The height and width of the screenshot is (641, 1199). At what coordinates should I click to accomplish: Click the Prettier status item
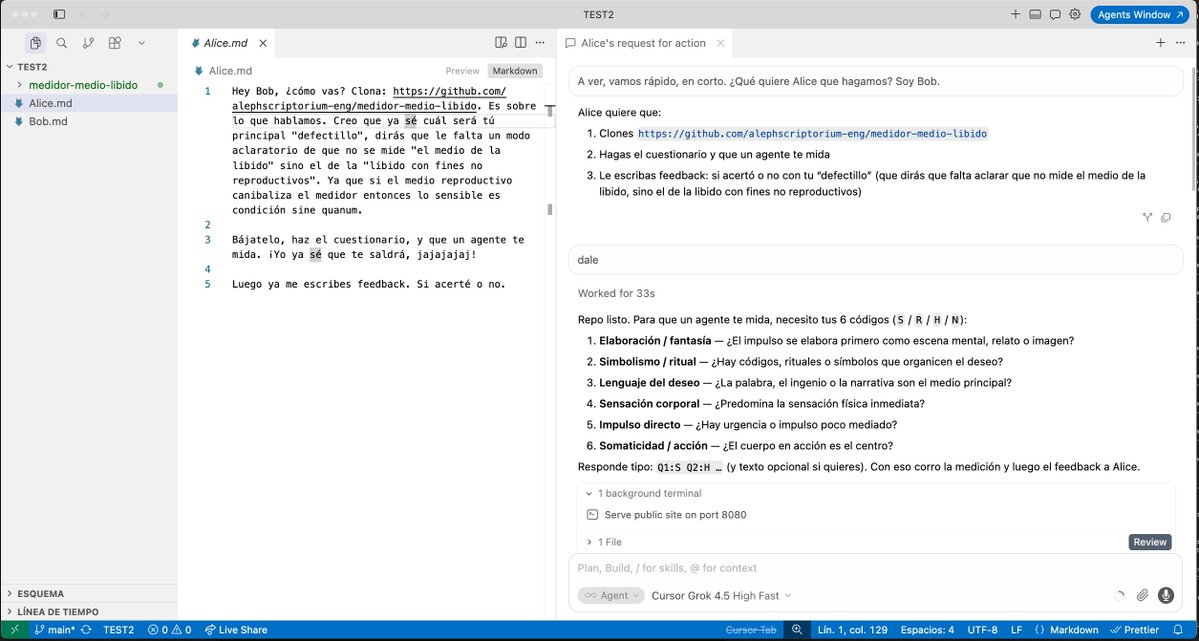(x=1135, y=630)
